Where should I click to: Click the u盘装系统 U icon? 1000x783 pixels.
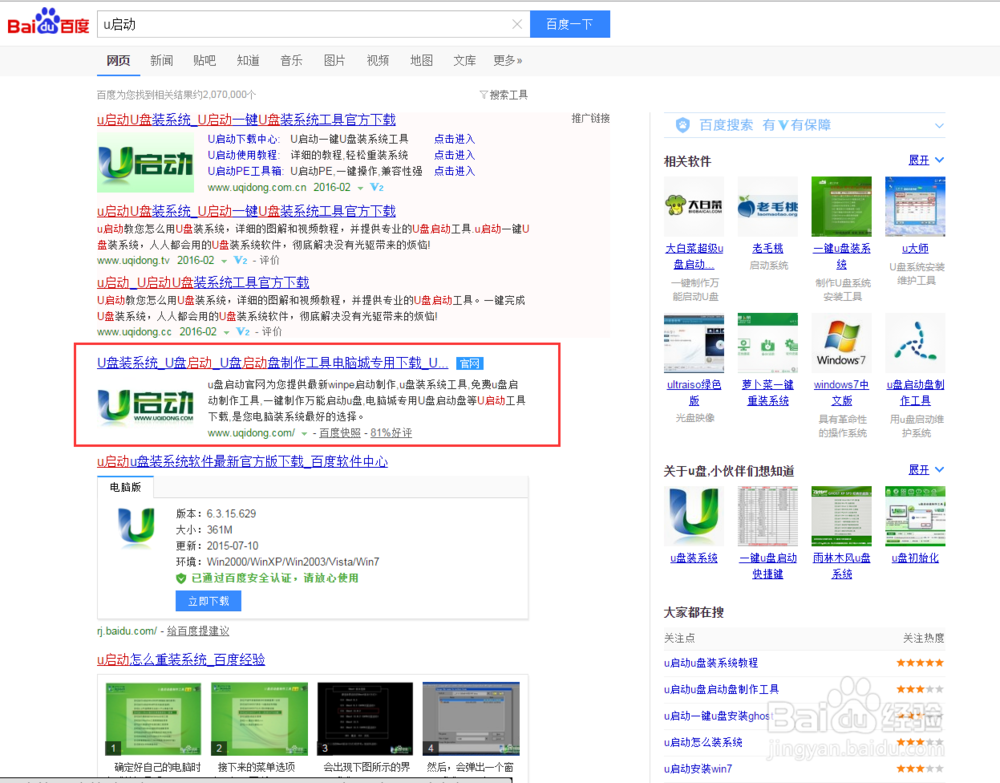click(x=694, y=516)
